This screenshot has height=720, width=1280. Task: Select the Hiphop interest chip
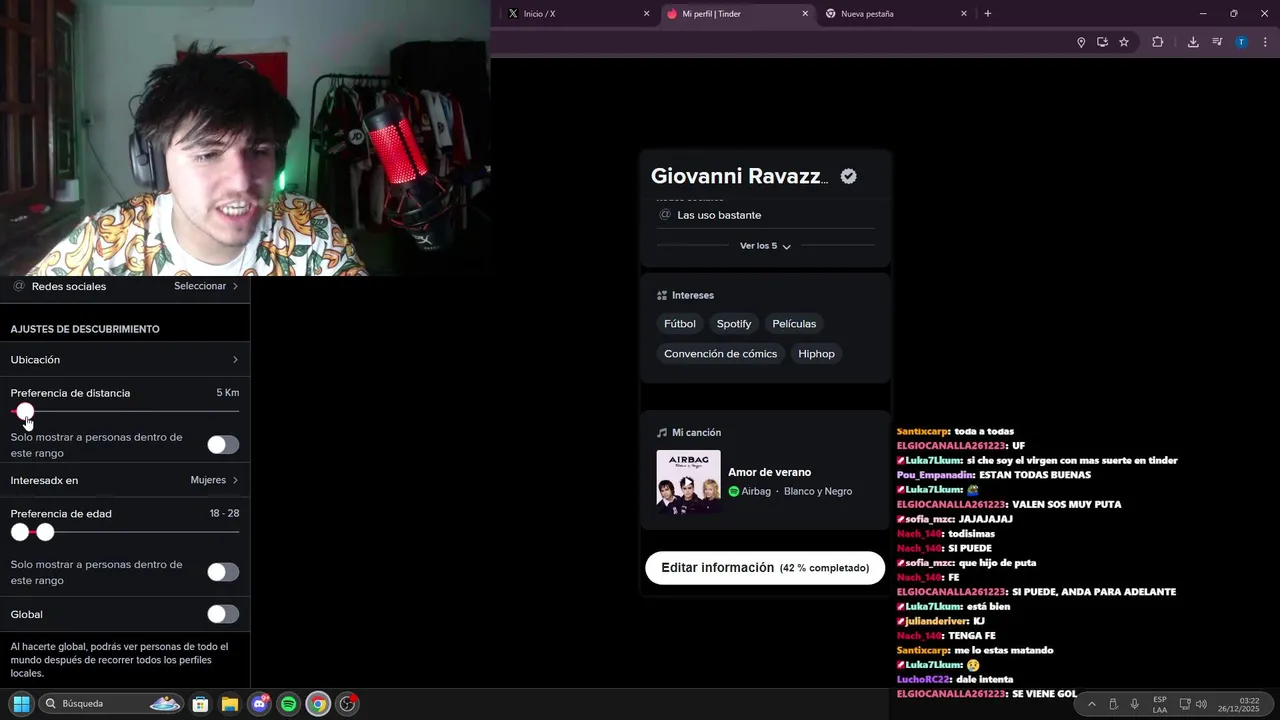816,354
